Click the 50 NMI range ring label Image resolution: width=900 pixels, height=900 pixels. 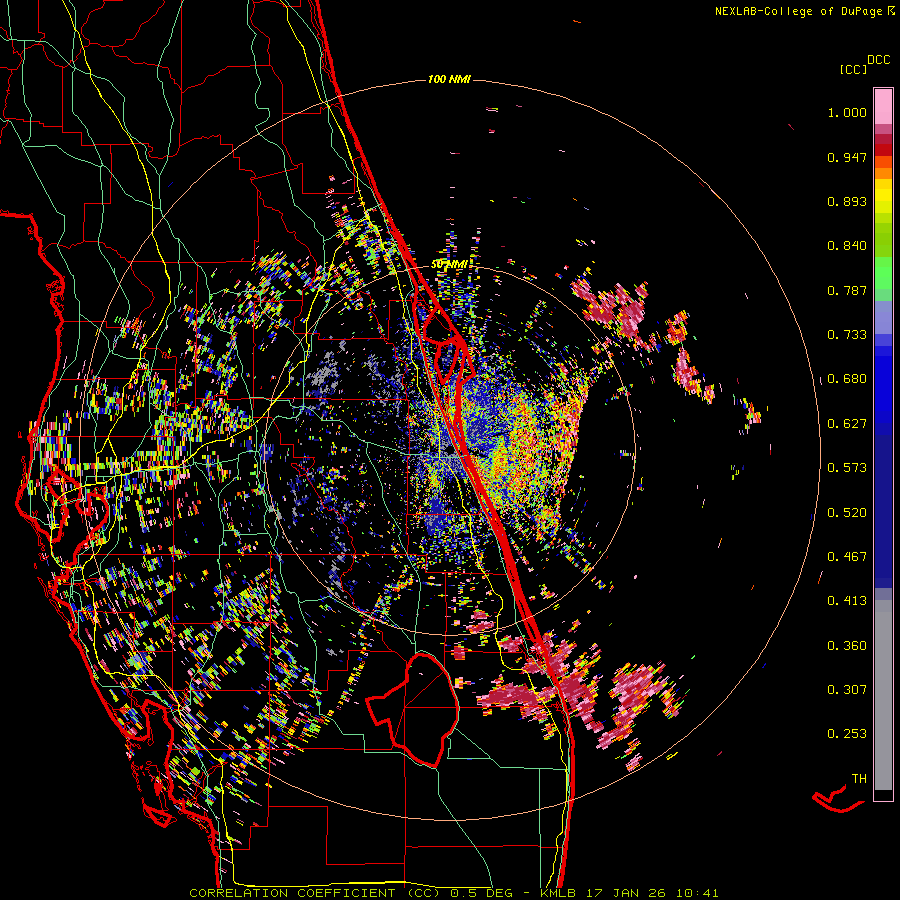[448, 265]
